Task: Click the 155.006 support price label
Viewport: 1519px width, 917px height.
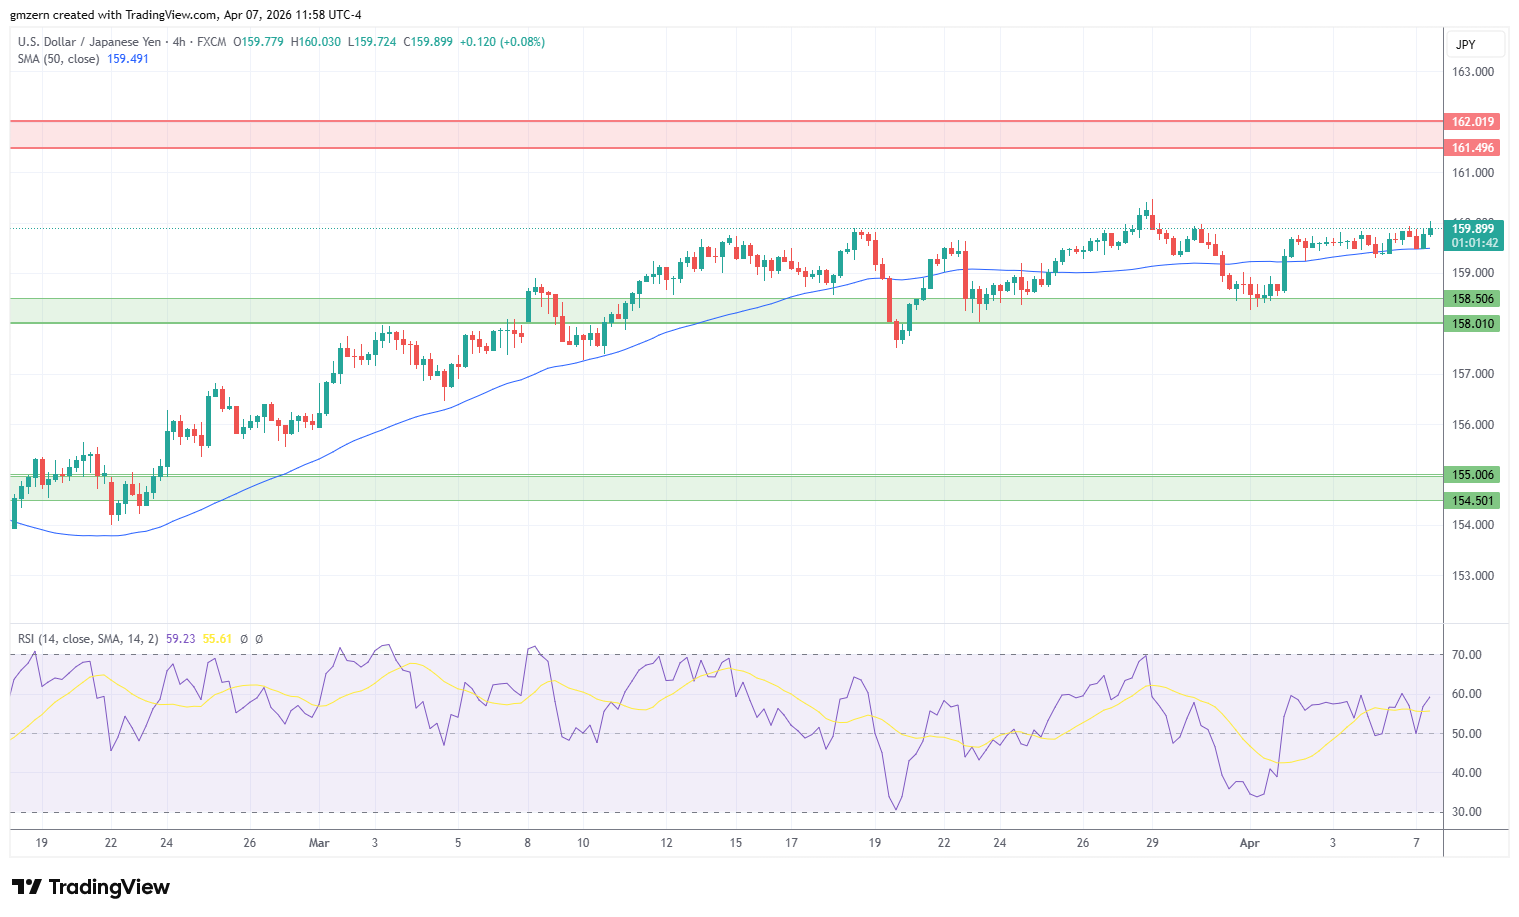Action: 1472,475
